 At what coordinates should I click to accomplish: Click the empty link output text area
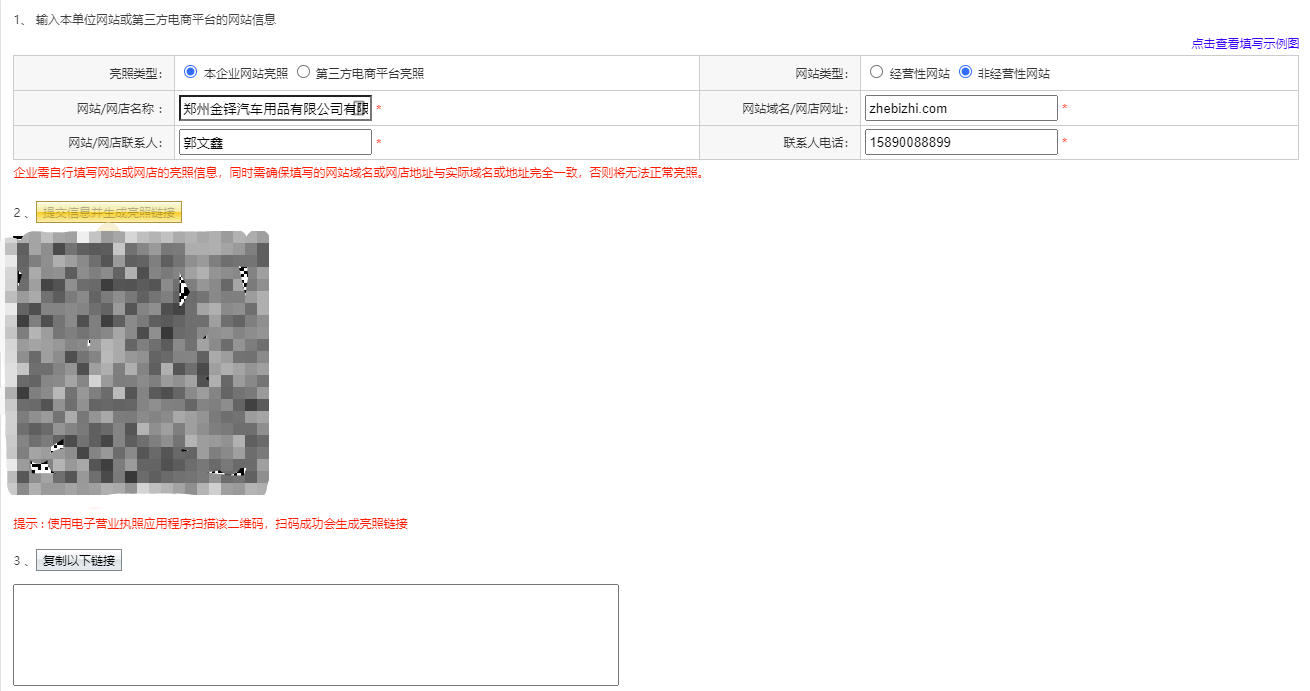316,634
